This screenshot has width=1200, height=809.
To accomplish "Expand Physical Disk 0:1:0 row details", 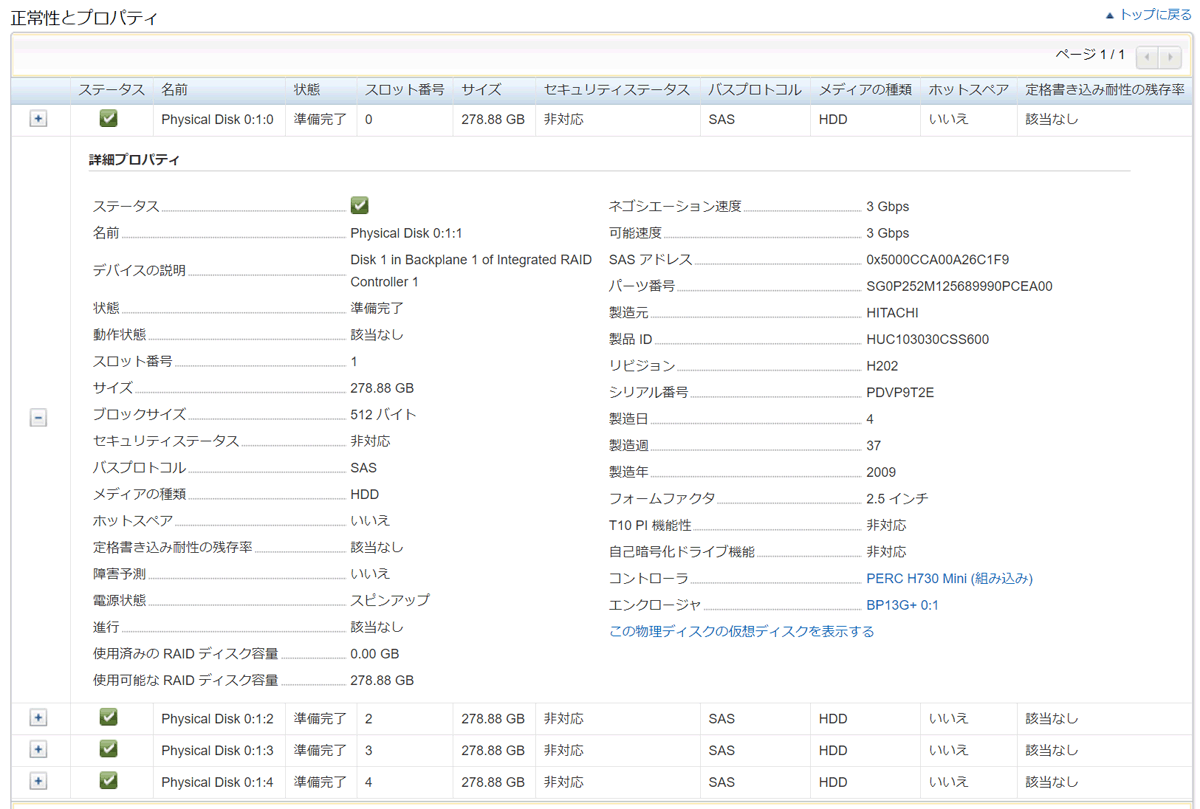I will (x=38, y=119).
